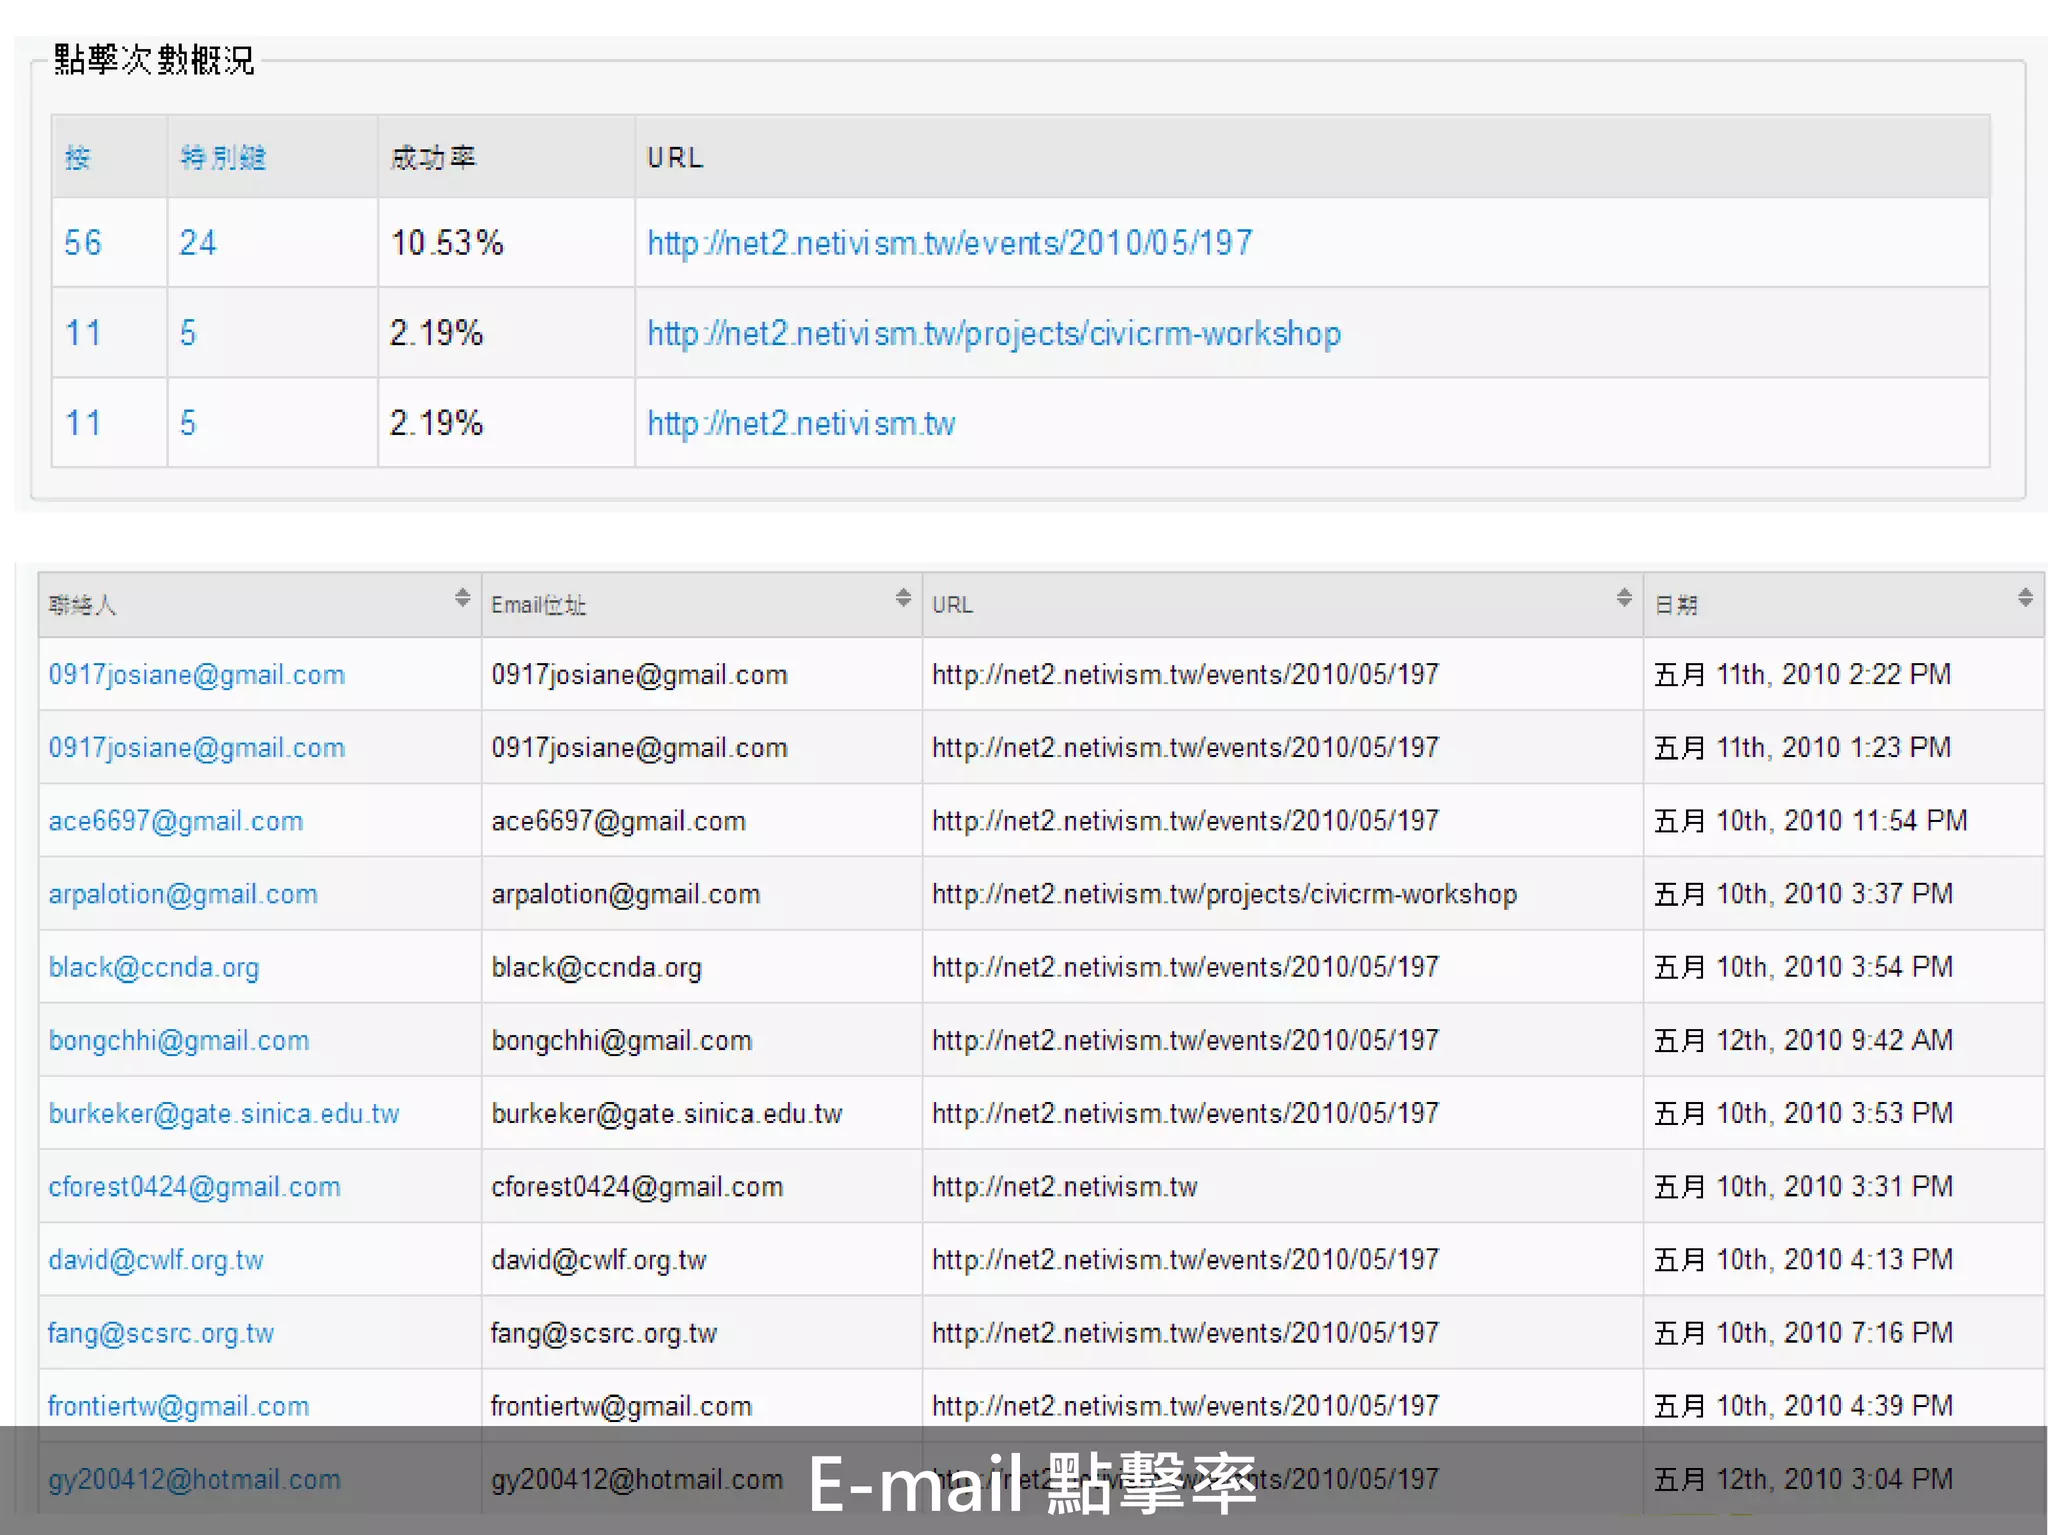Select date 五月 10th, 2010 4:13 PM

pos(1804,1259)
